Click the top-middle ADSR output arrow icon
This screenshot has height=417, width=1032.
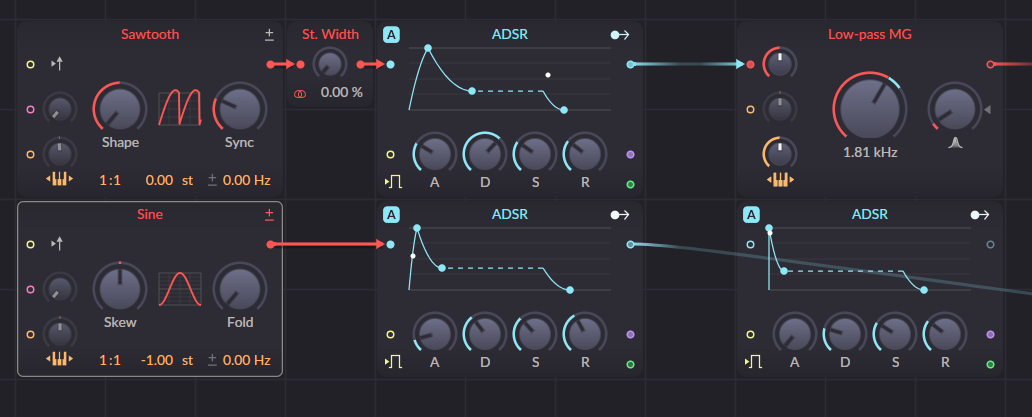620,35
